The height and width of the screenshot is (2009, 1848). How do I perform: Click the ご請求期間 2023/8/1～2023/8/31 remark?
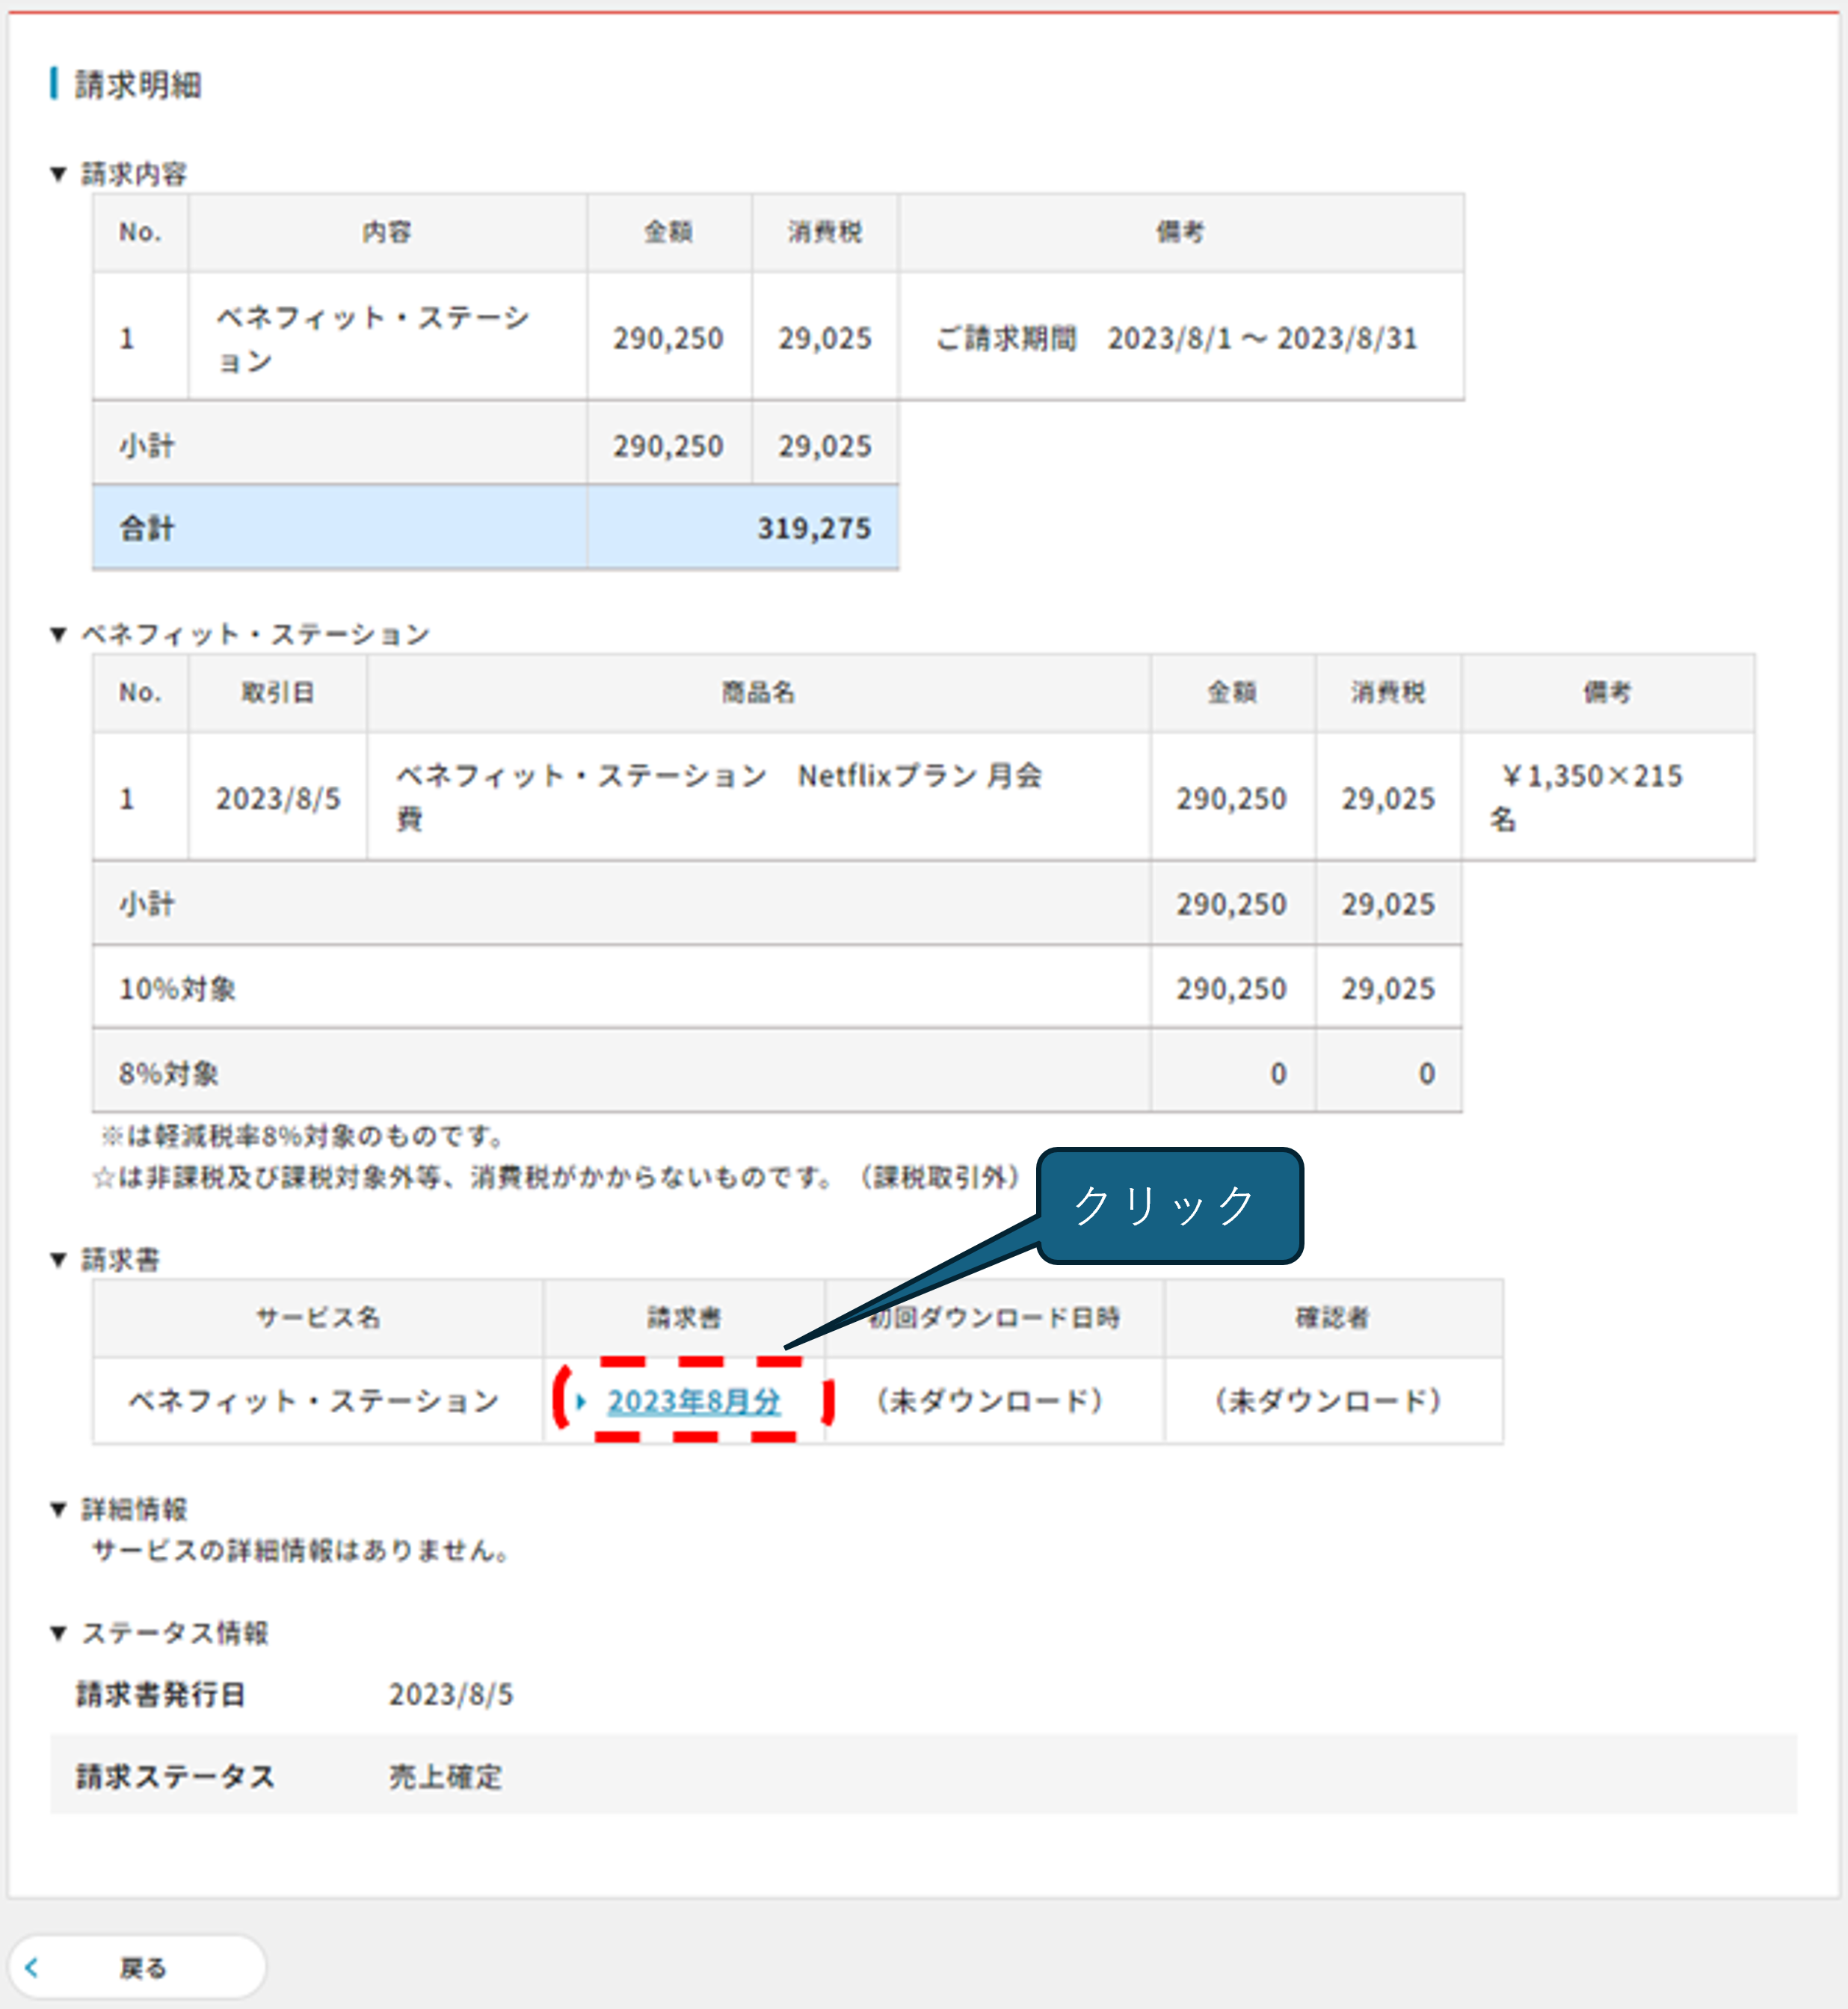pos(1177,338)
